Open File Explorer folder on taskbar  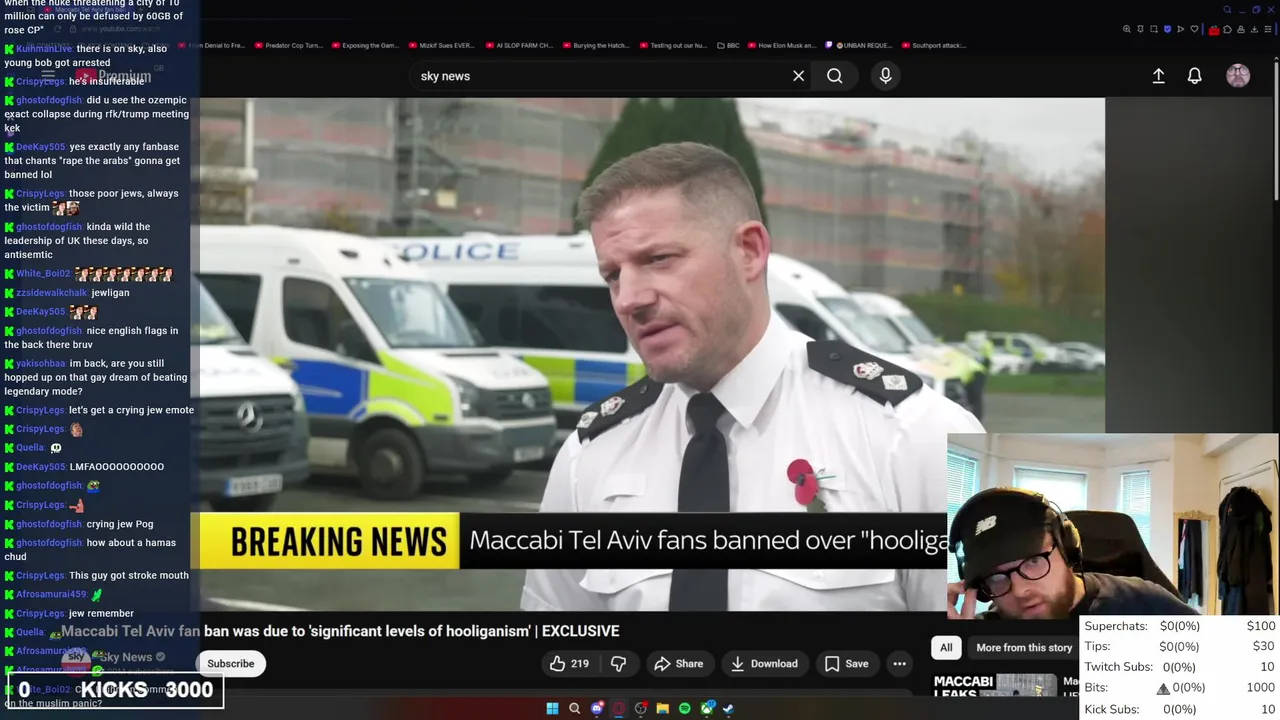(x=663, y=709)
